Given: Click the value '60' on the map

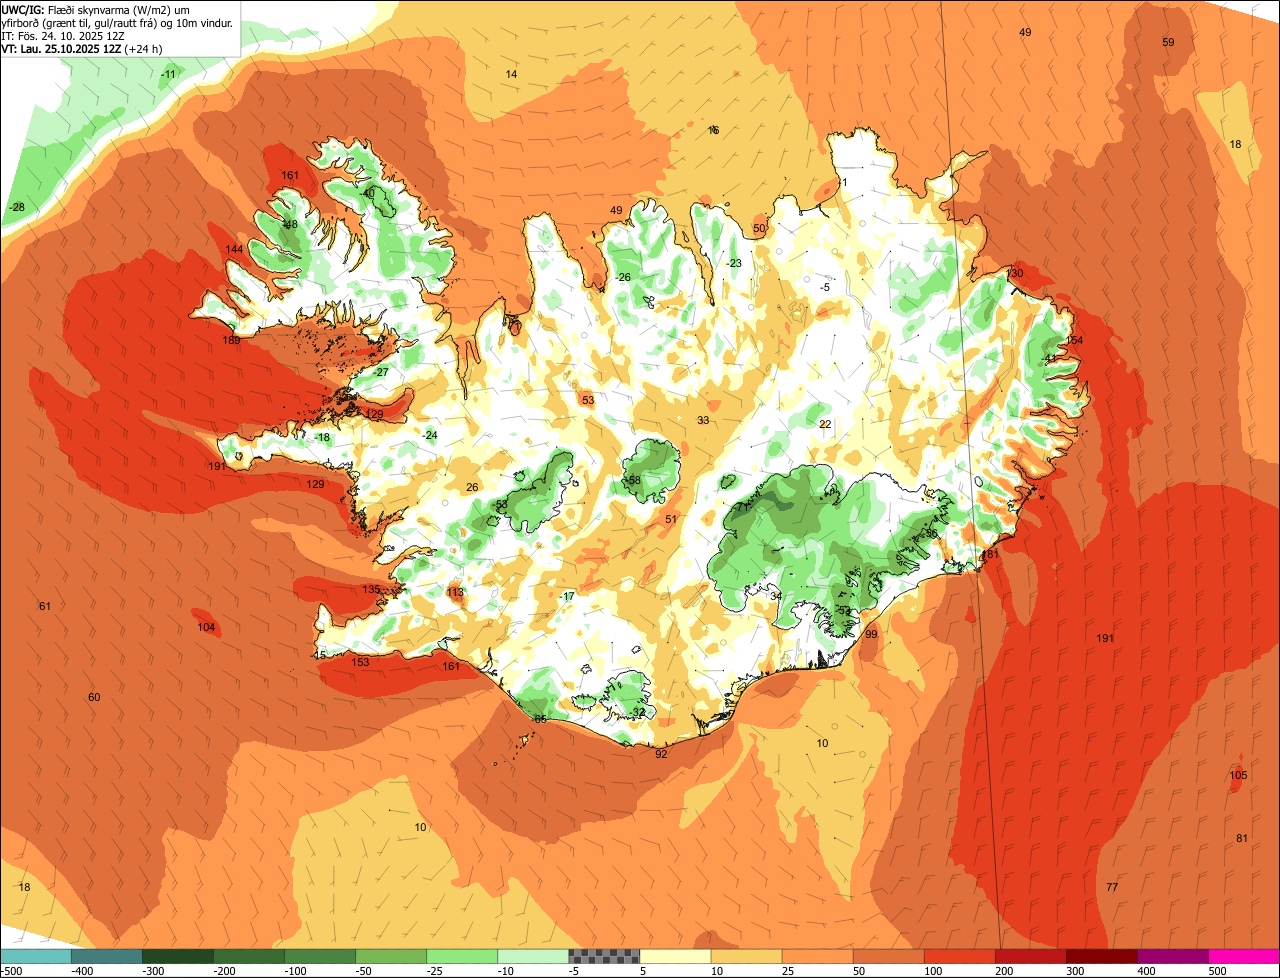Looking at the screenshot, I should [94, 697].
